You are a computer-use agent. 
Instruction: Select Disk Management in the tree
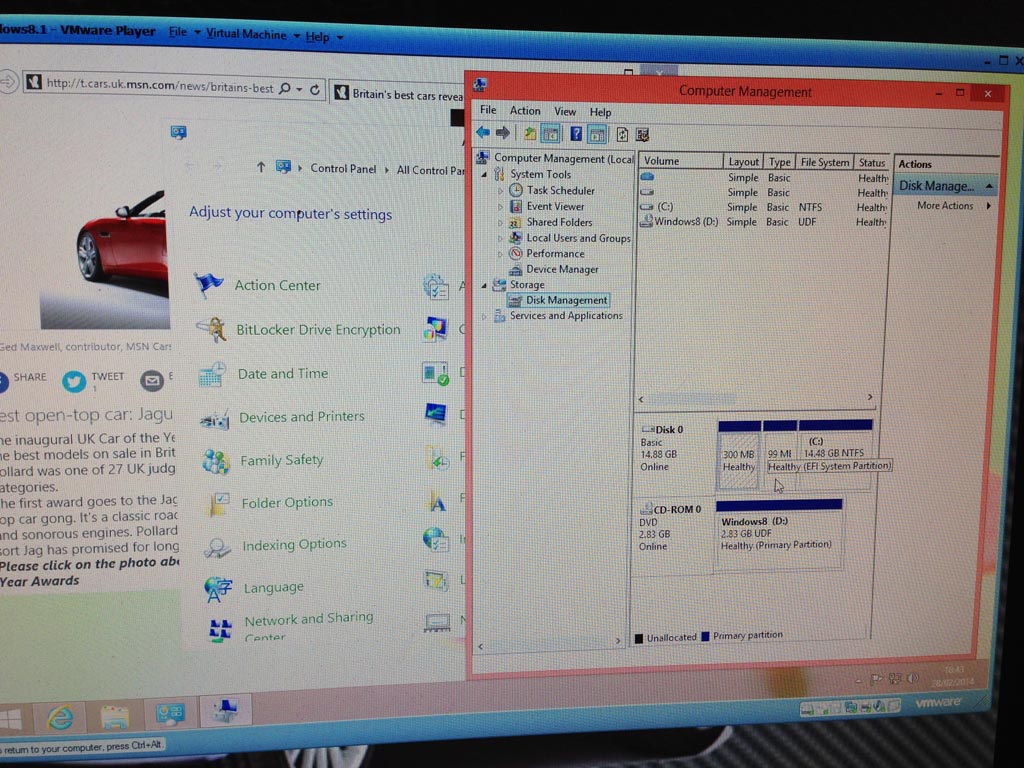tap(566, 300)
